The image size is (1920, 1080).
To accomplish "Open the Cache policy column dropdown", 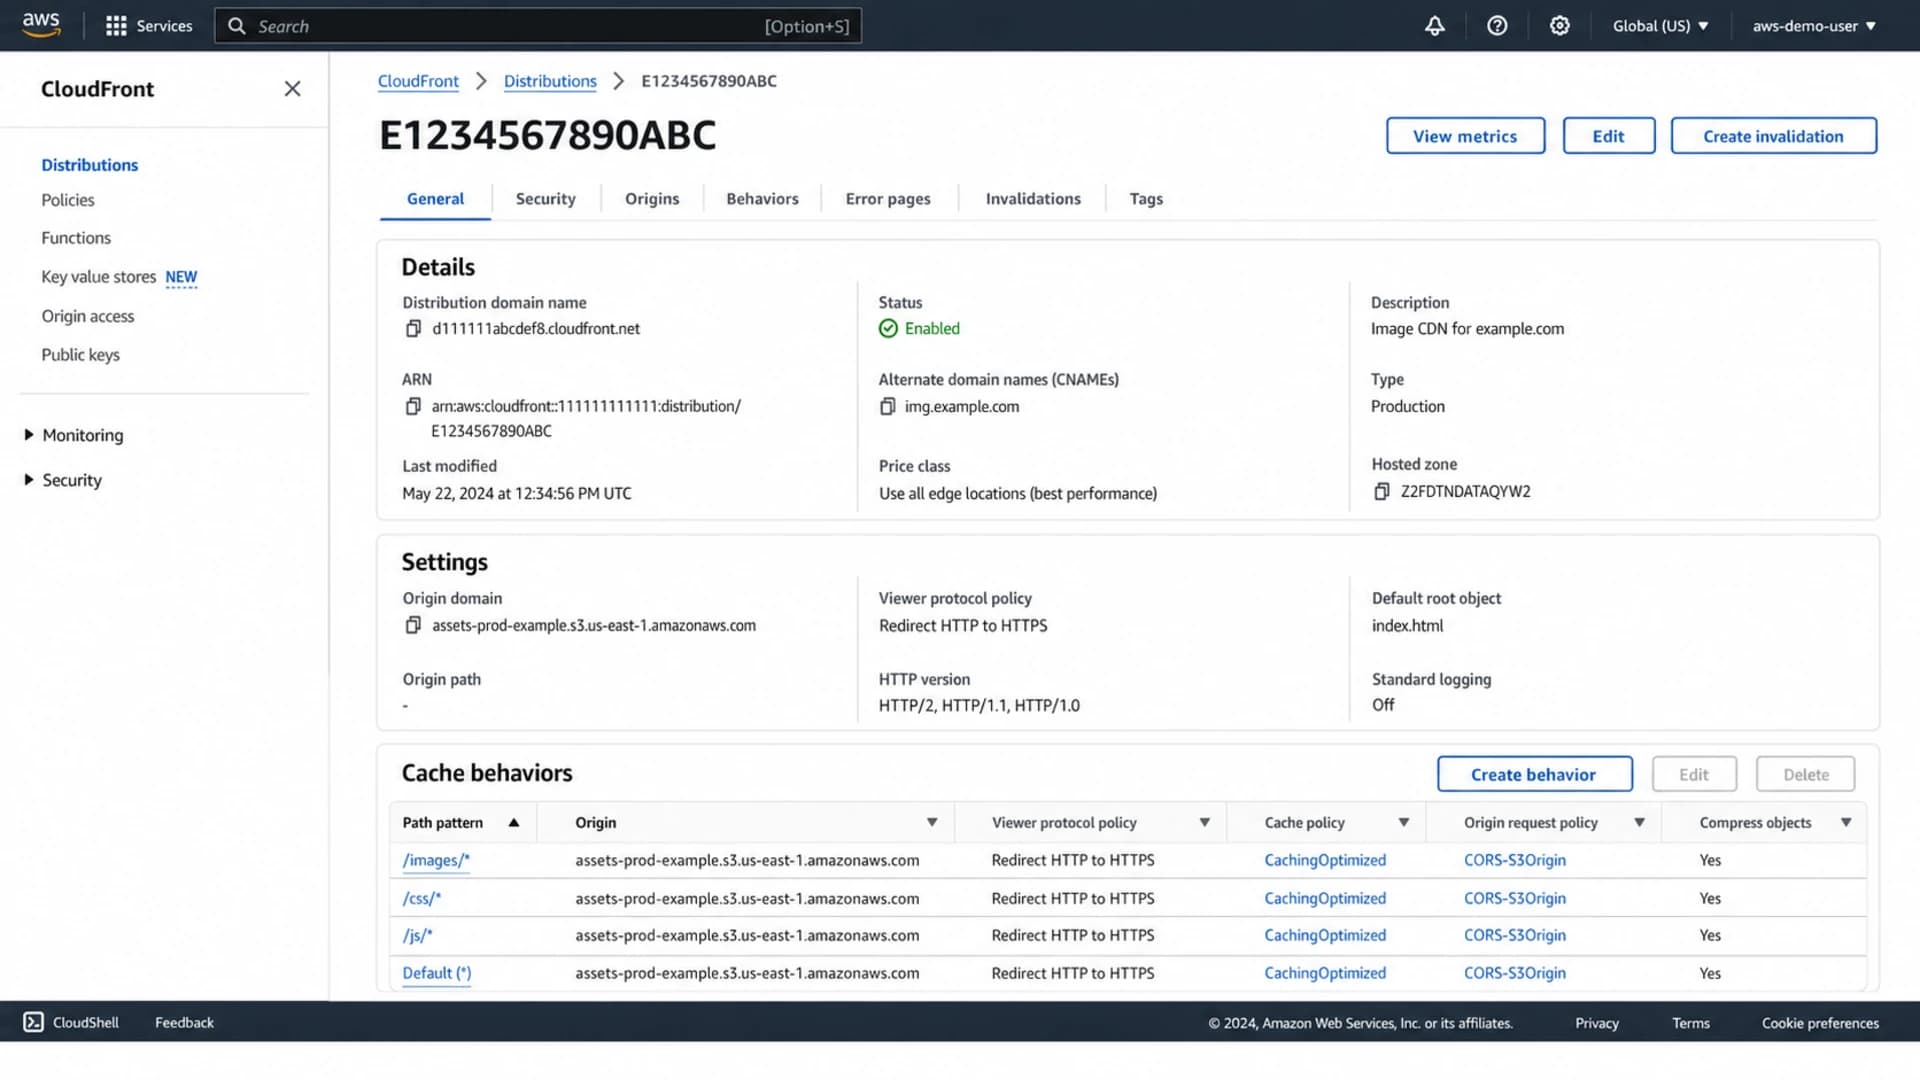I will pyautogui.click(x=1404, y=823).
